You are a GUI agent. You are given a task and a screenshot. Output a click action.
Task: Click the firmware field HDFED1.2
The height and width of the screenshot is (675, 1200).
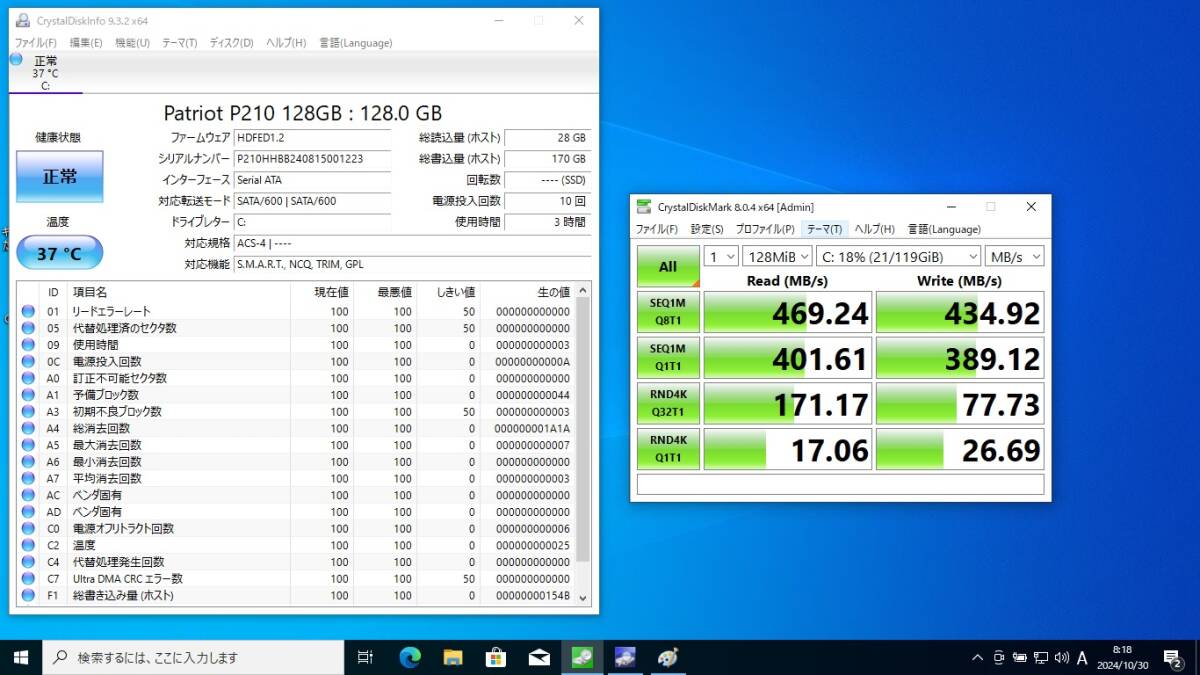(x=312, y=138)
